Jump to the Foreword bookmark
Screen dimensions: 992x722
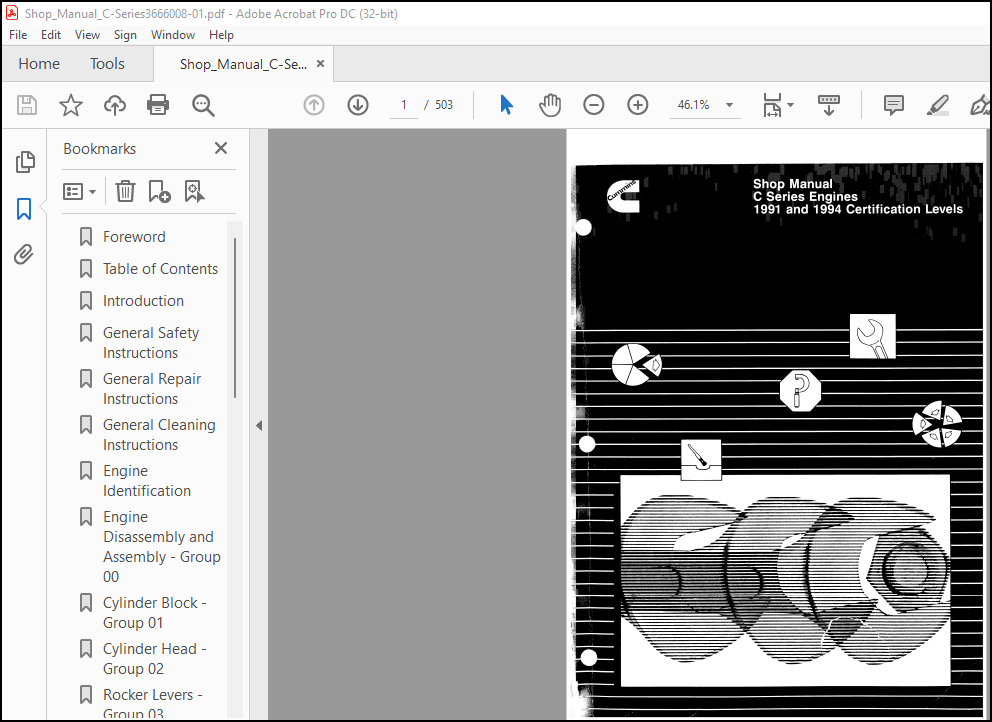click(x=134, y=237)
